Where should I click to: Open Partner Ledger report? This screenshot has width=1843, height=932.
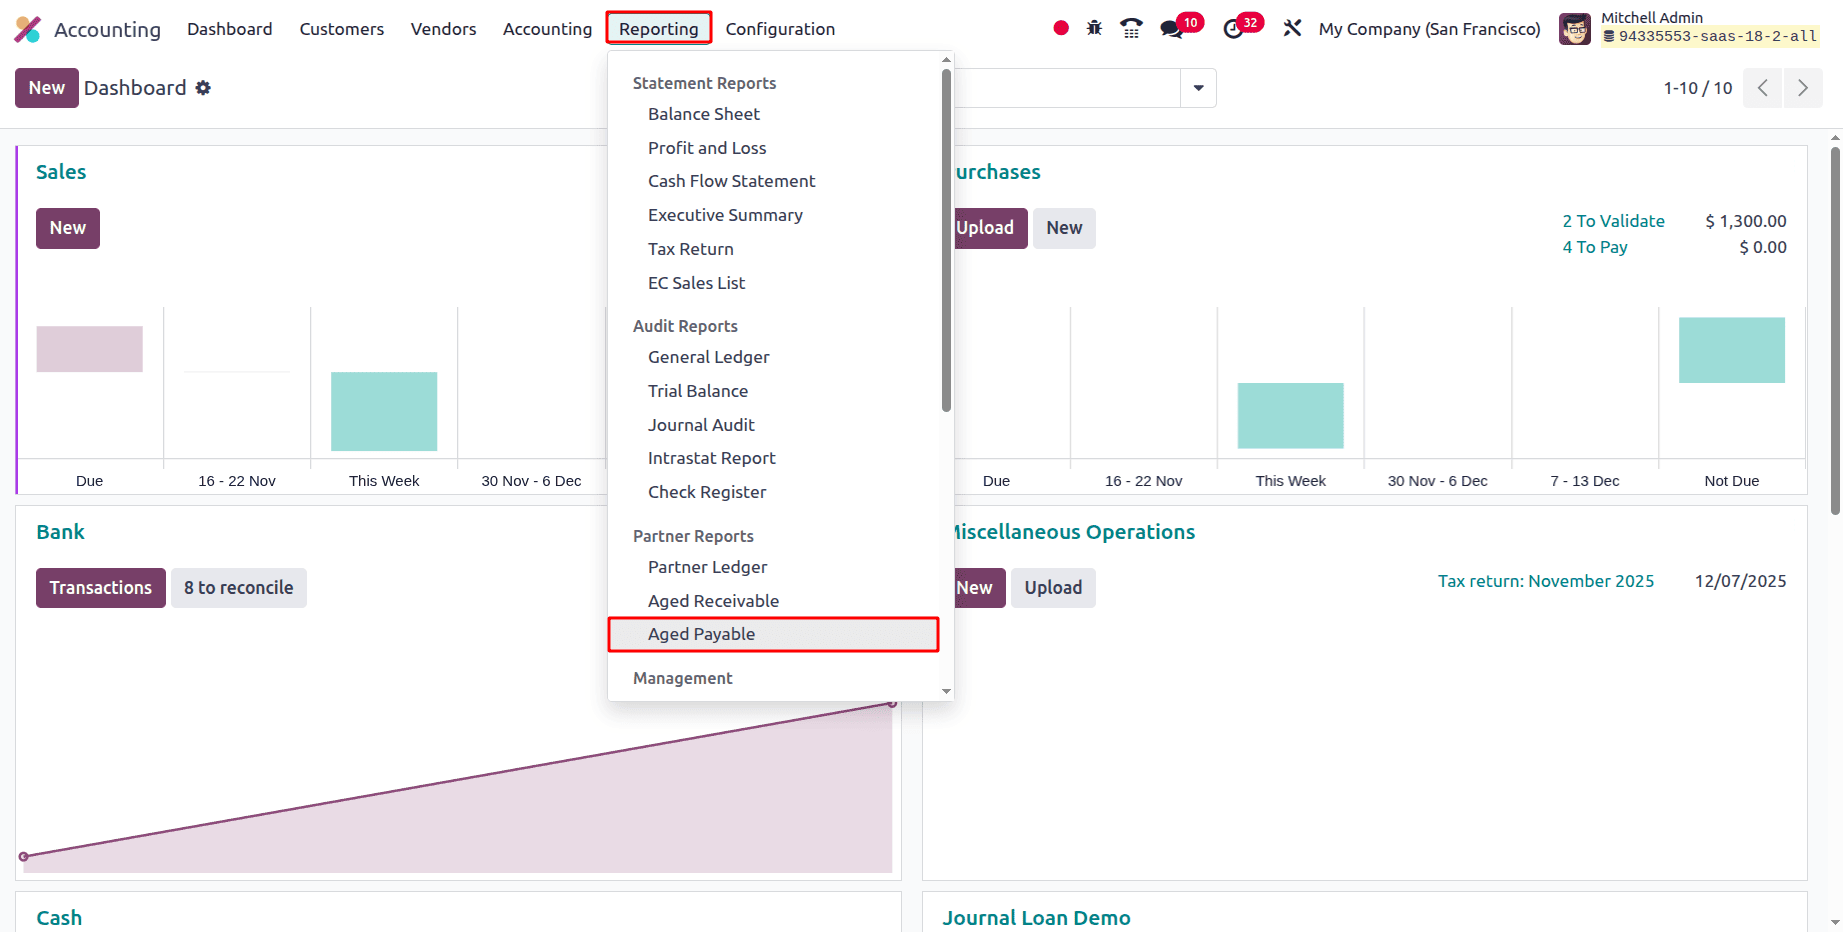point(774,567)
